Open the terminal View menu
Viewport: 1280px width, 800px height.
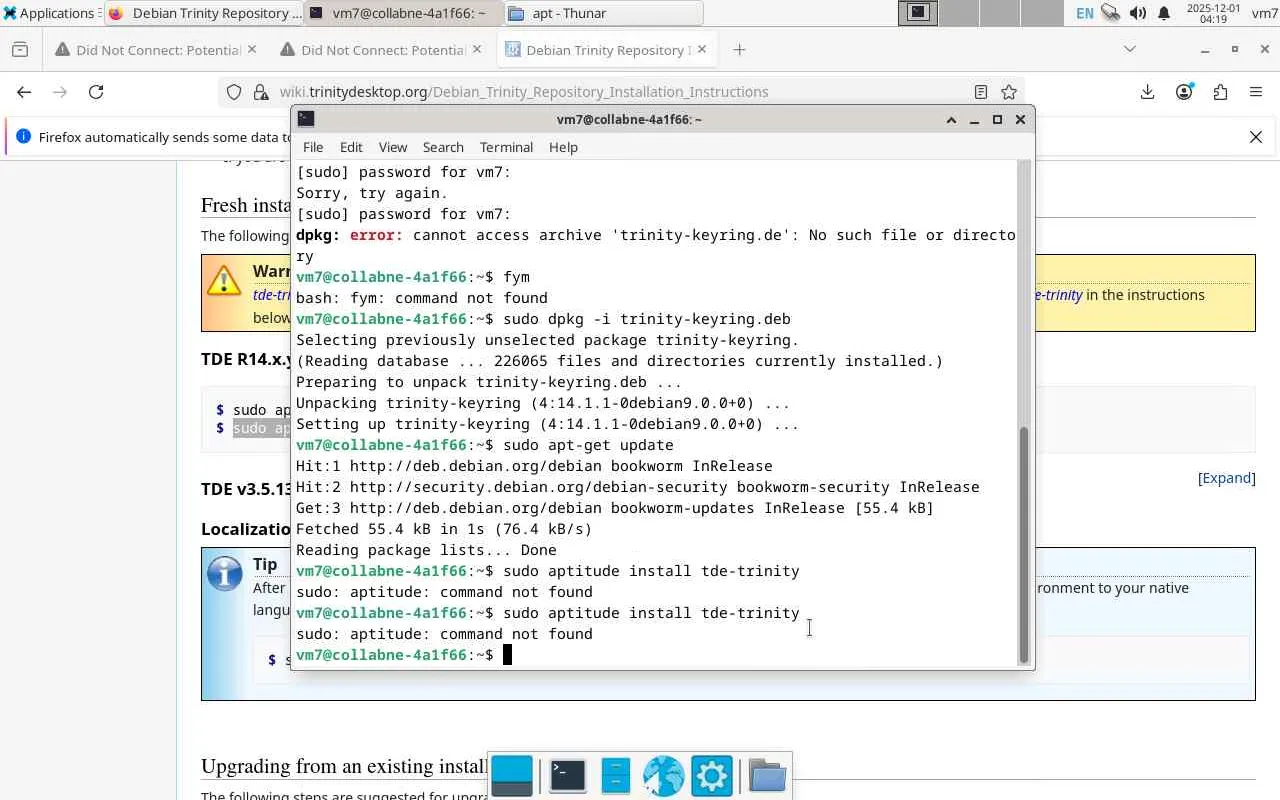coord(393,147)
